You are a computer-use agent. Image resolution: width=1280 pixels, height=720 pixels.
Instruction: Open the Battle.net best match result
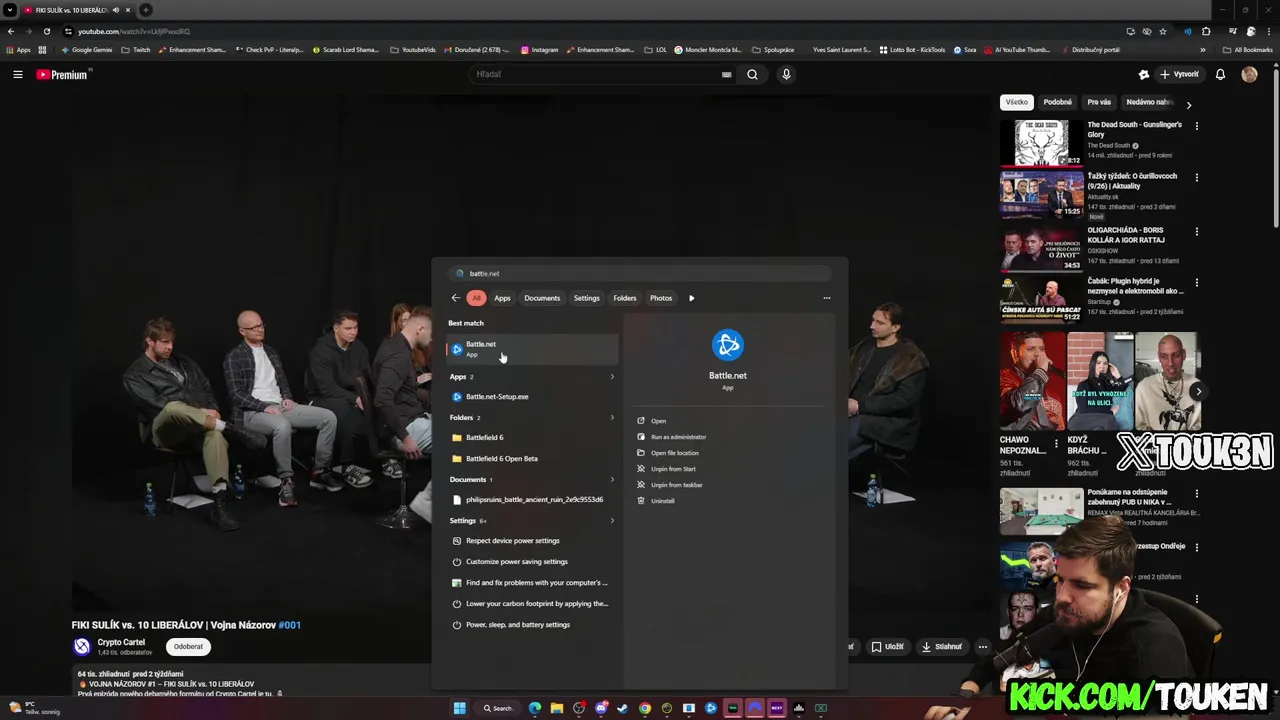pyautogui.click(x=531, y=349)
